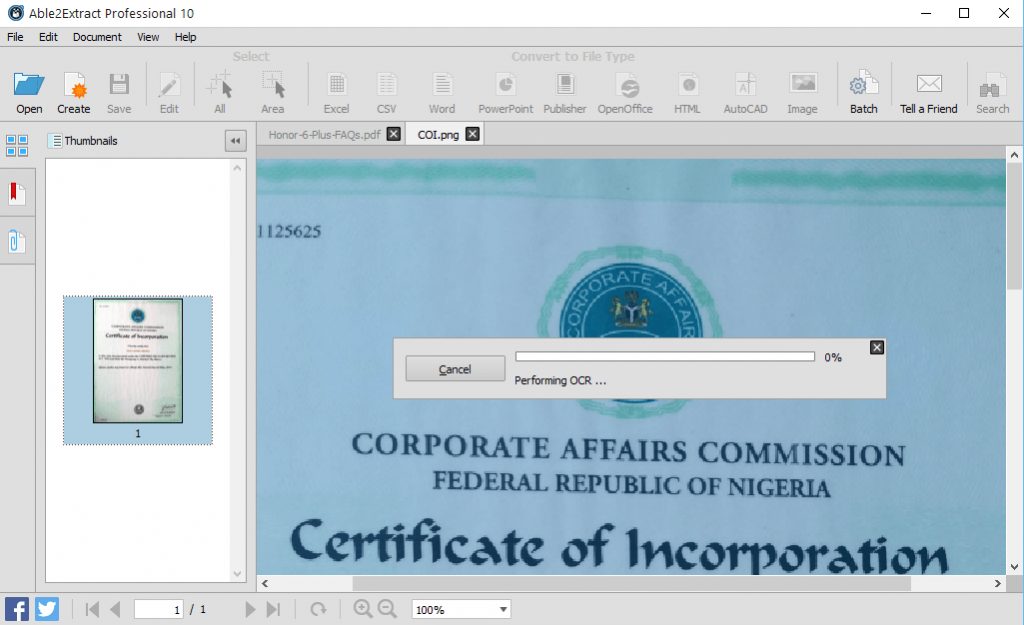Screen dimensions: 1024x625
Task: Open the Document menu
Action: (97, 37)
